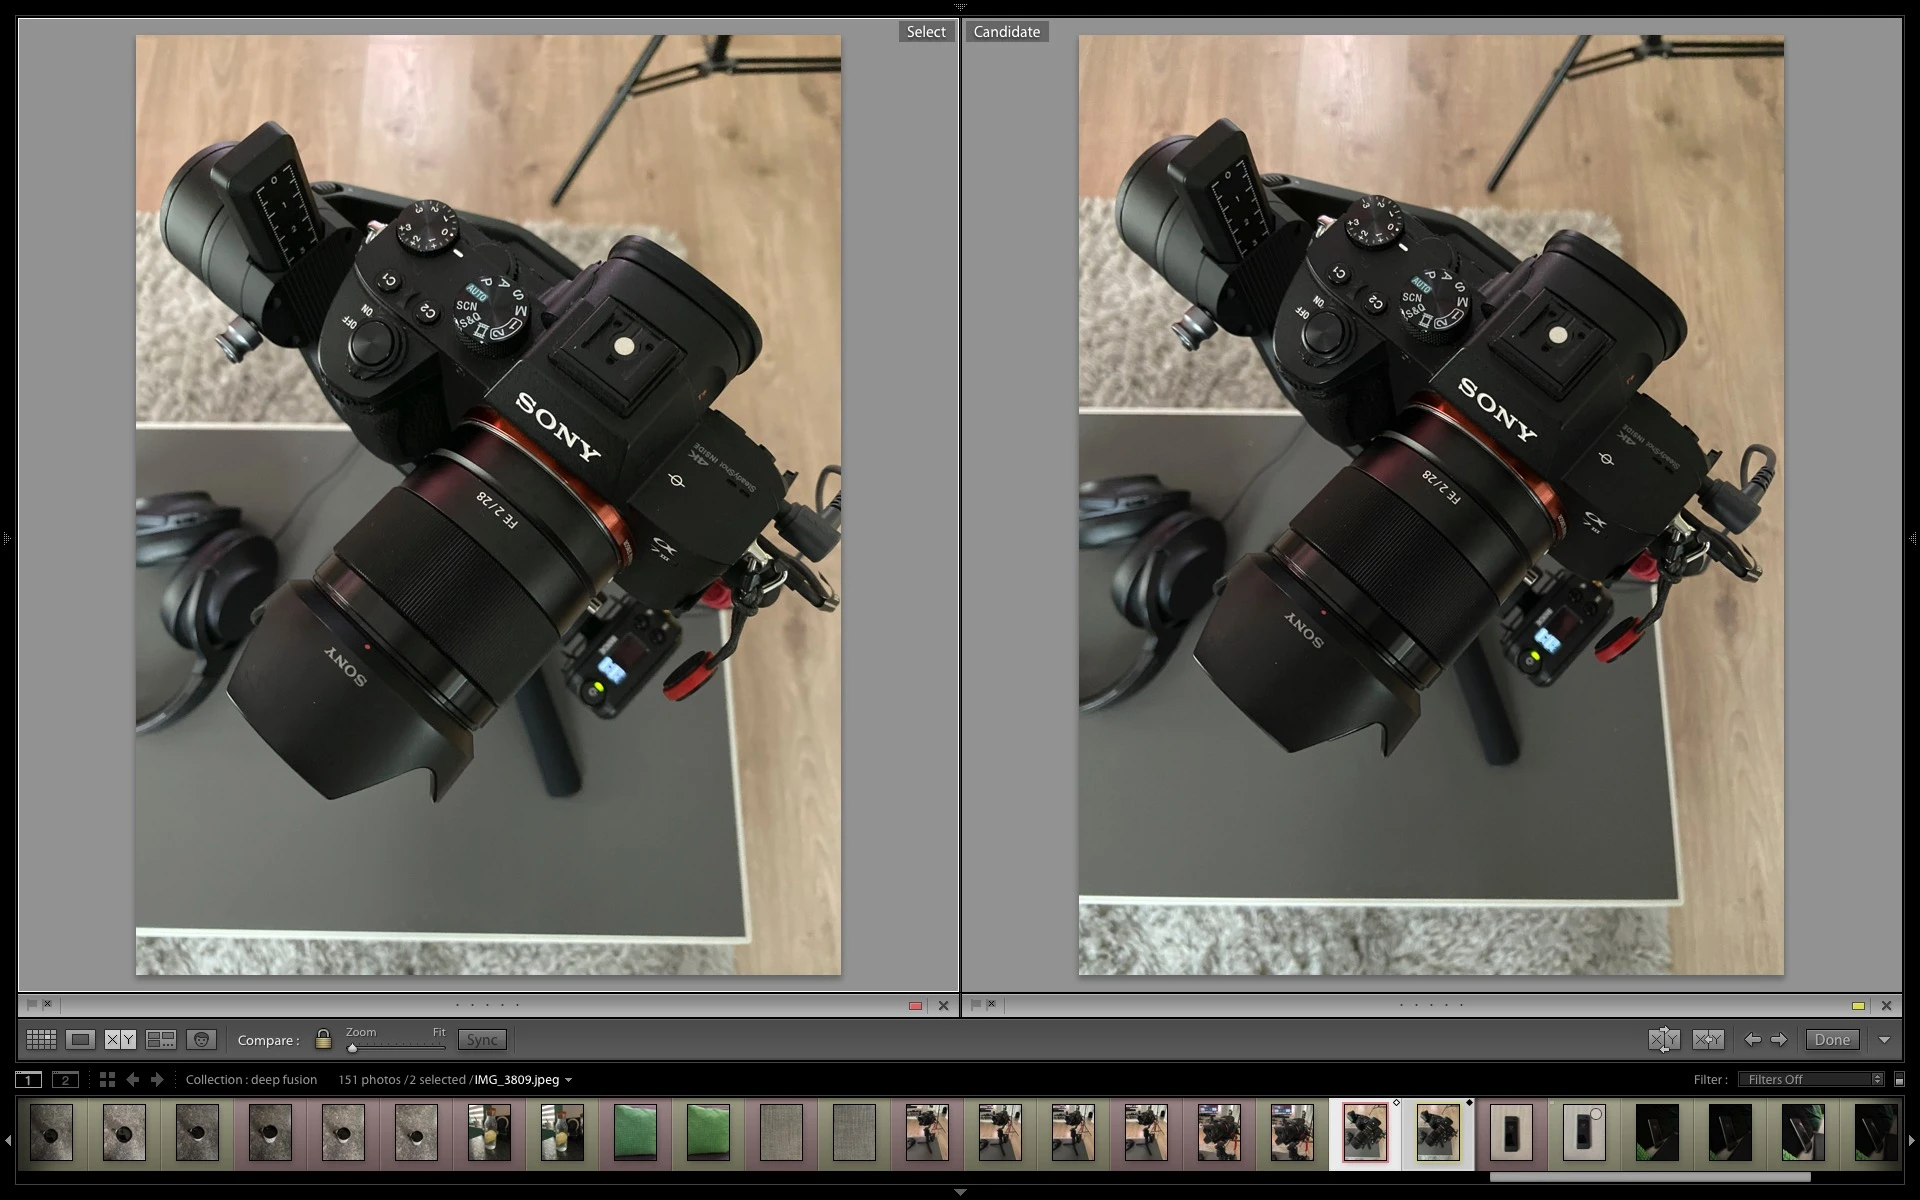Select first filmstrip thumbnail with black hole
This screenshot has width=1920, height=1200.
51,1132
